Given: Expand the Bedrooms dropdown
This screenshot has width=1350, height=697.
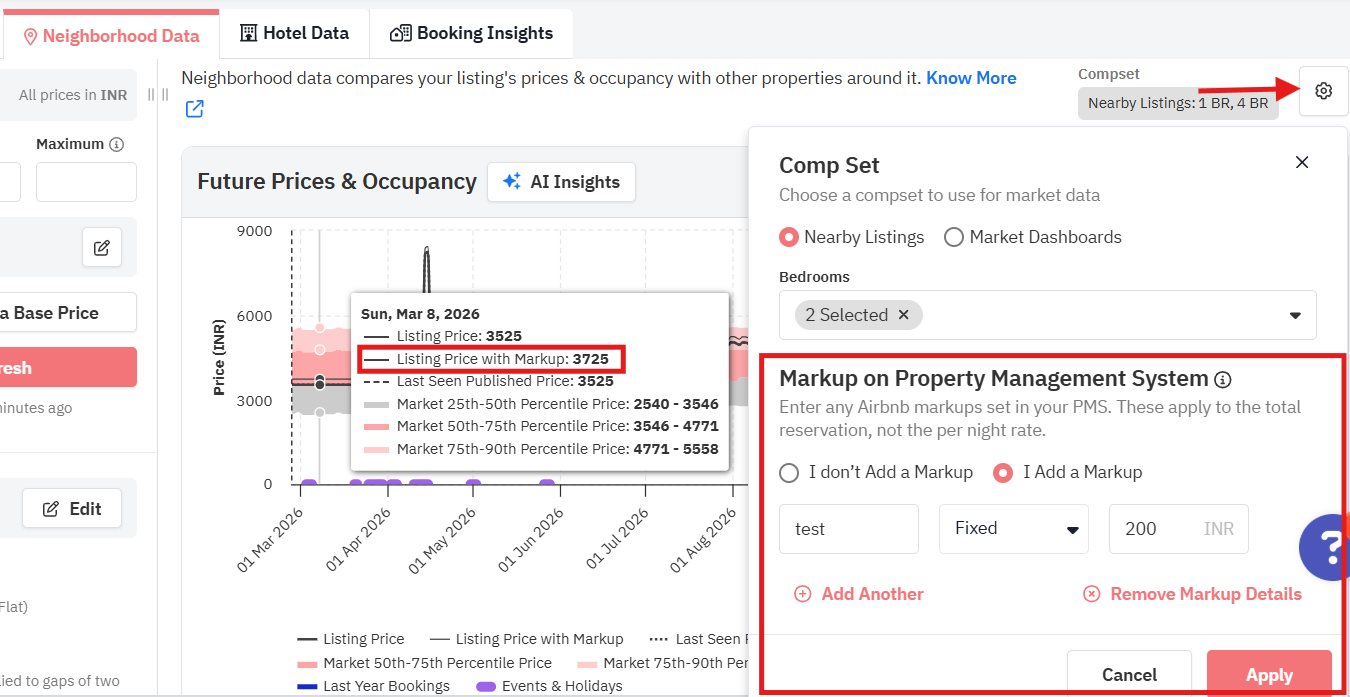Looking at the screenshot, I should pos(1295,315).
